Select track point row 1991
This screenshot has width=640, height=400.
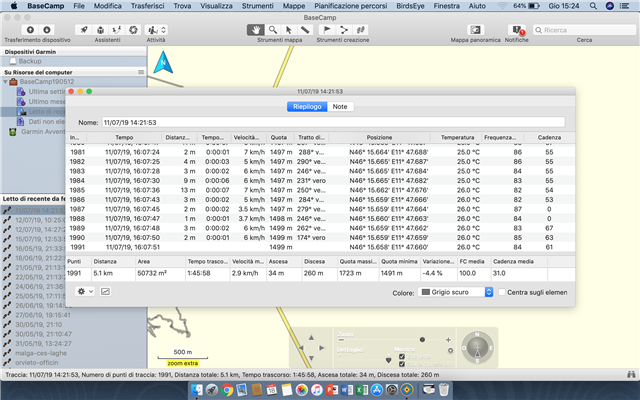[320, 247]
